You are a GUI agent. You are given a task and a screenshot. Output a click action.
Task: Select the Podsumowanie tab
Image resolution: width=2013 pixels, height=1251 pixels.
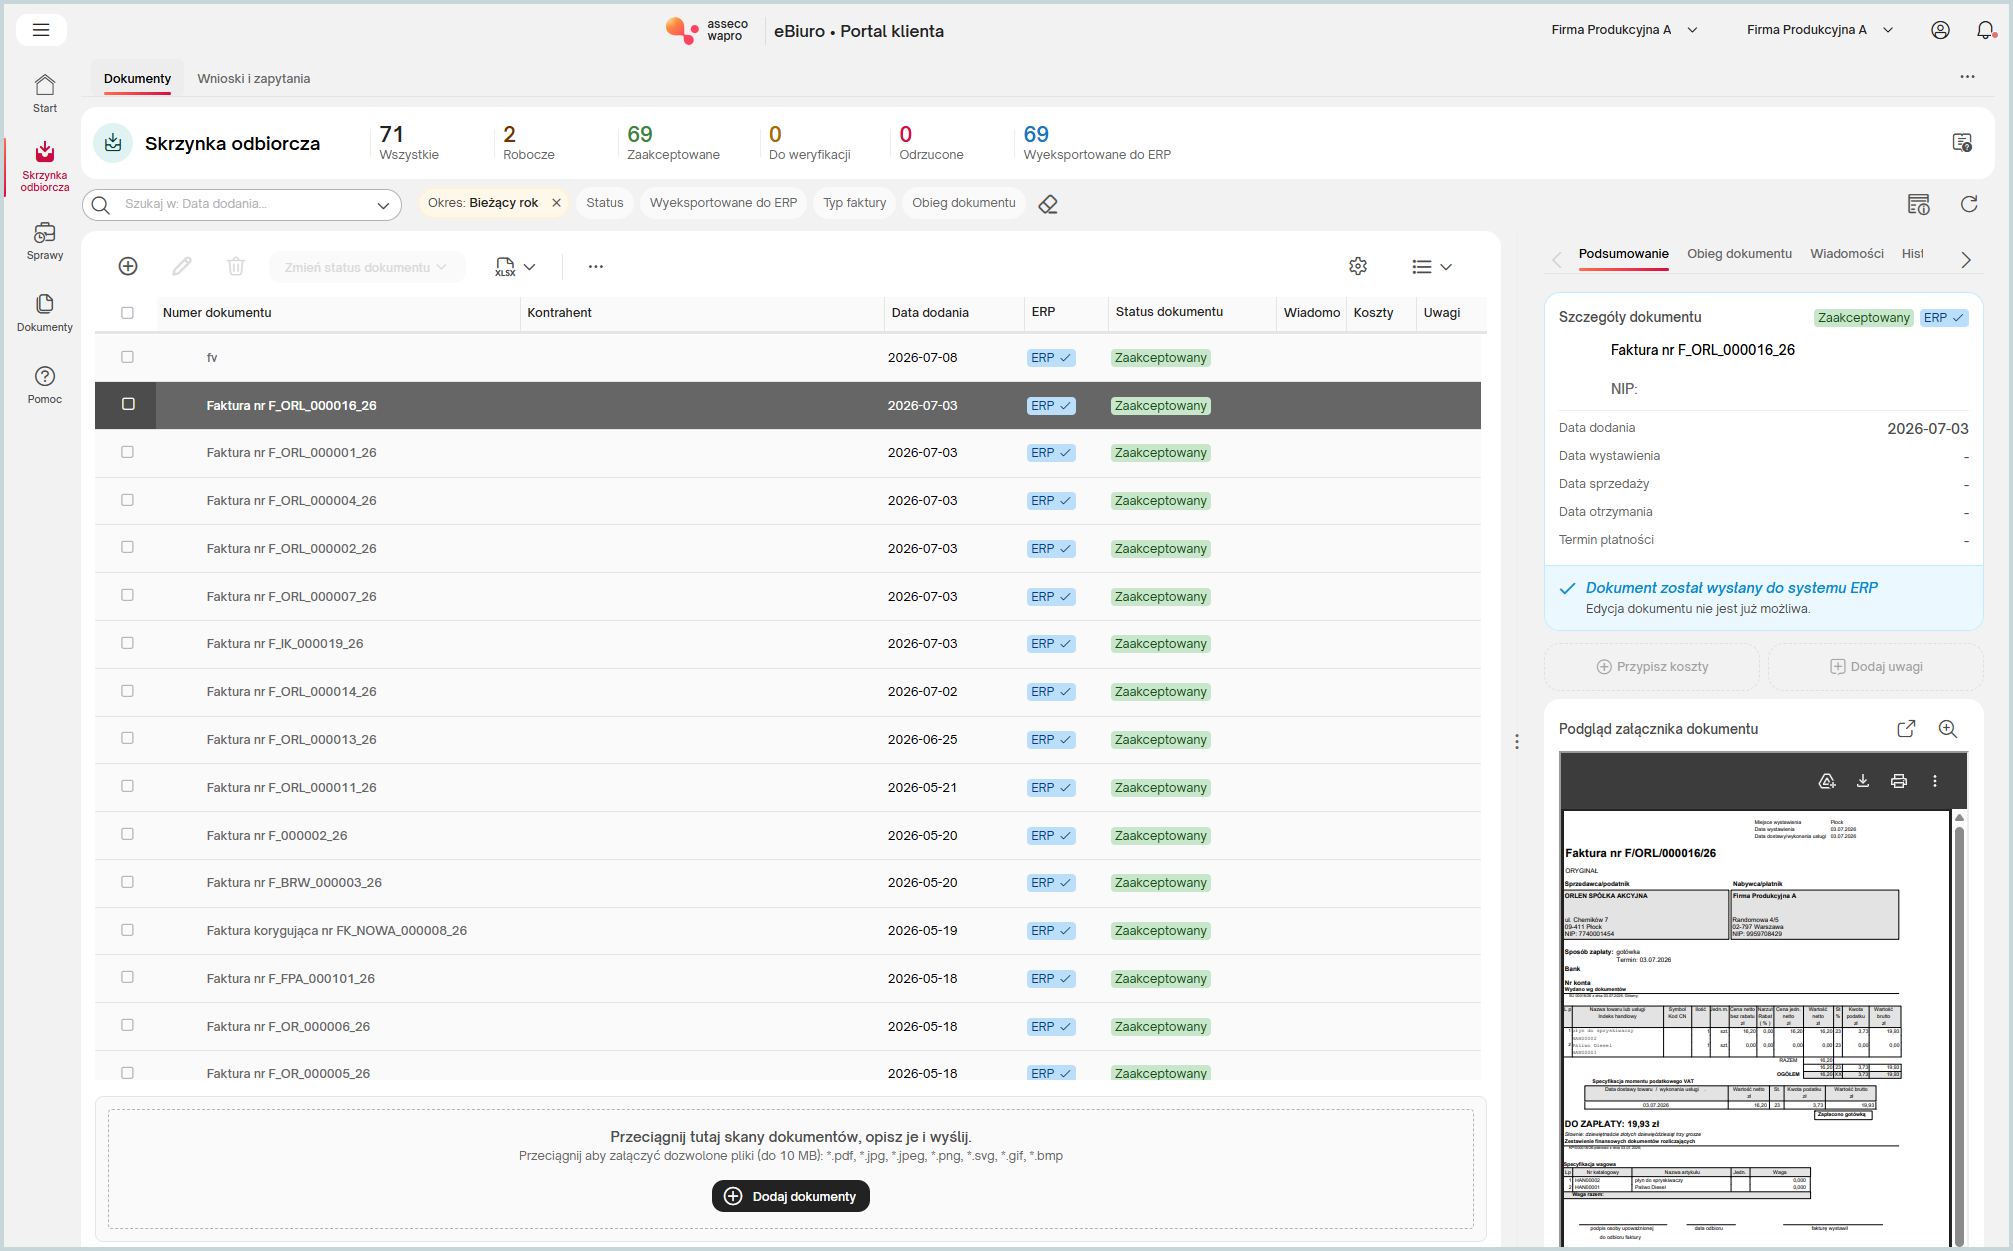pyautogui.click(x=1623, y=254)
